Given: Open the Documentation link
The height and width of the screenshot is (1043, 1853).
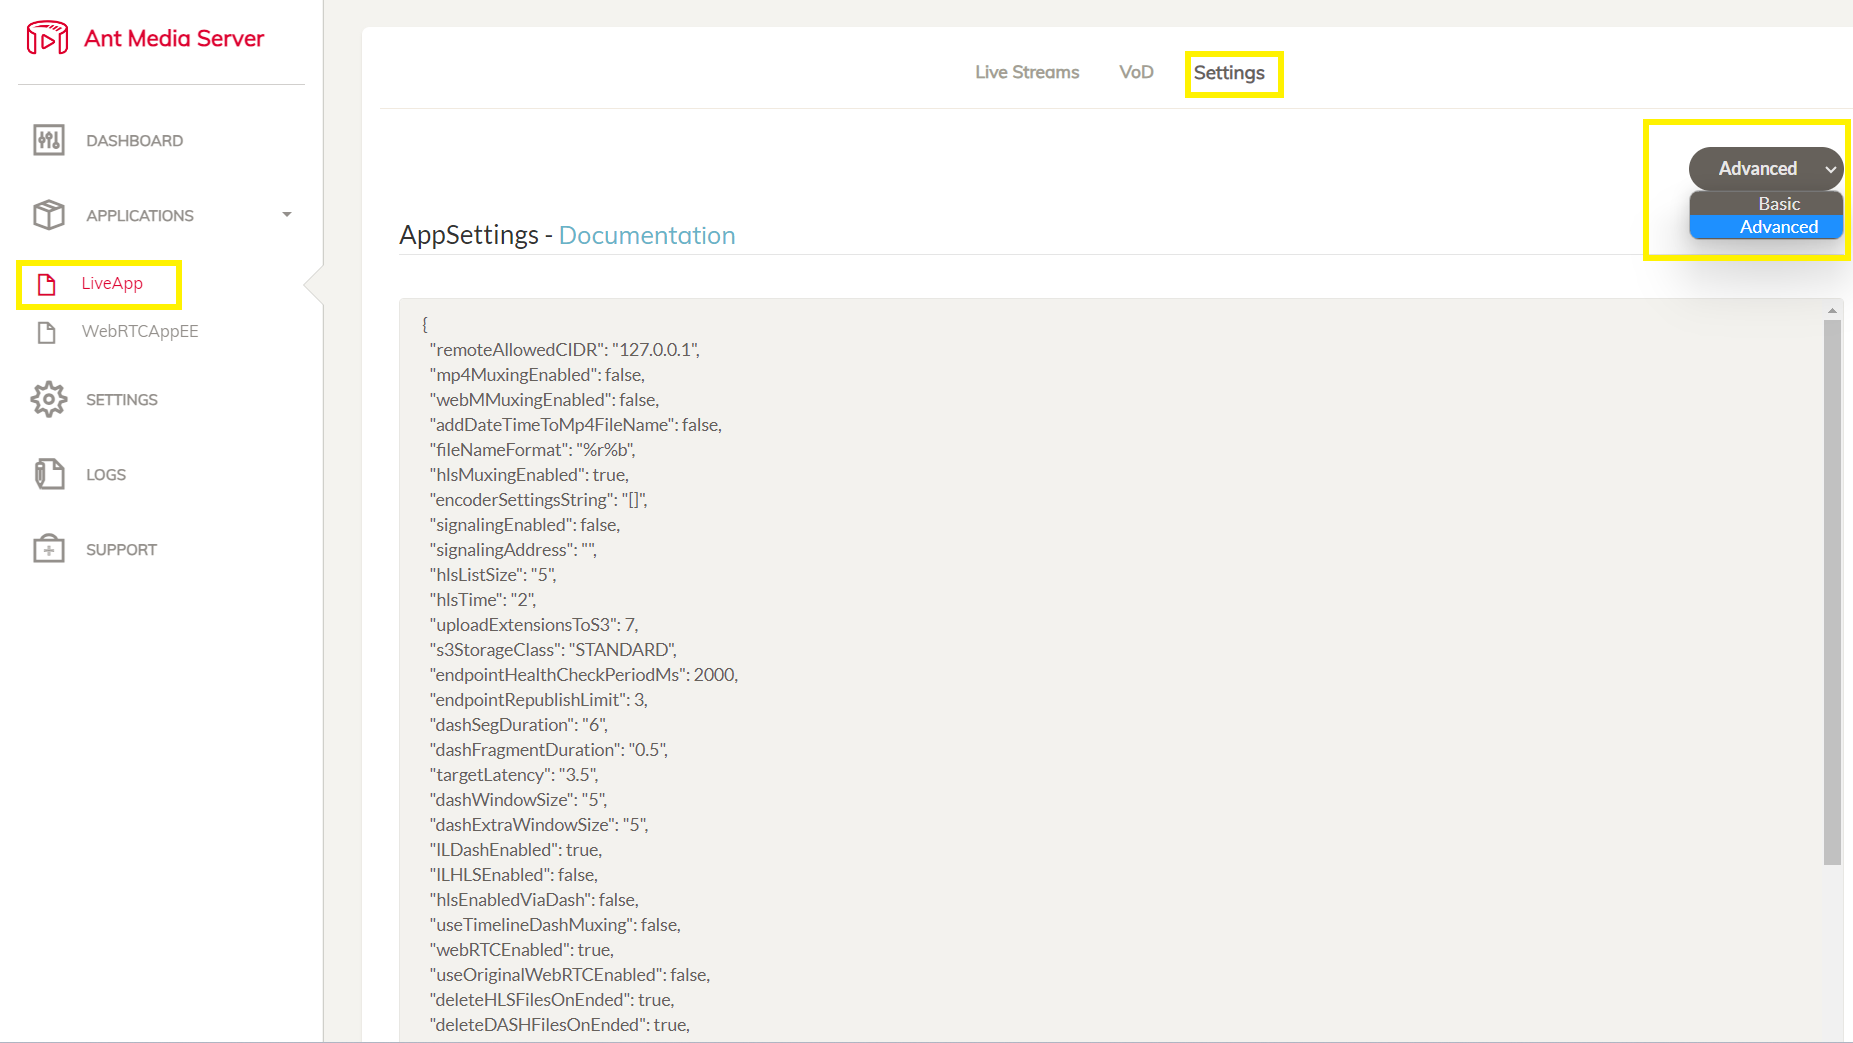Looking at the screenshot, I should (647, 235).
